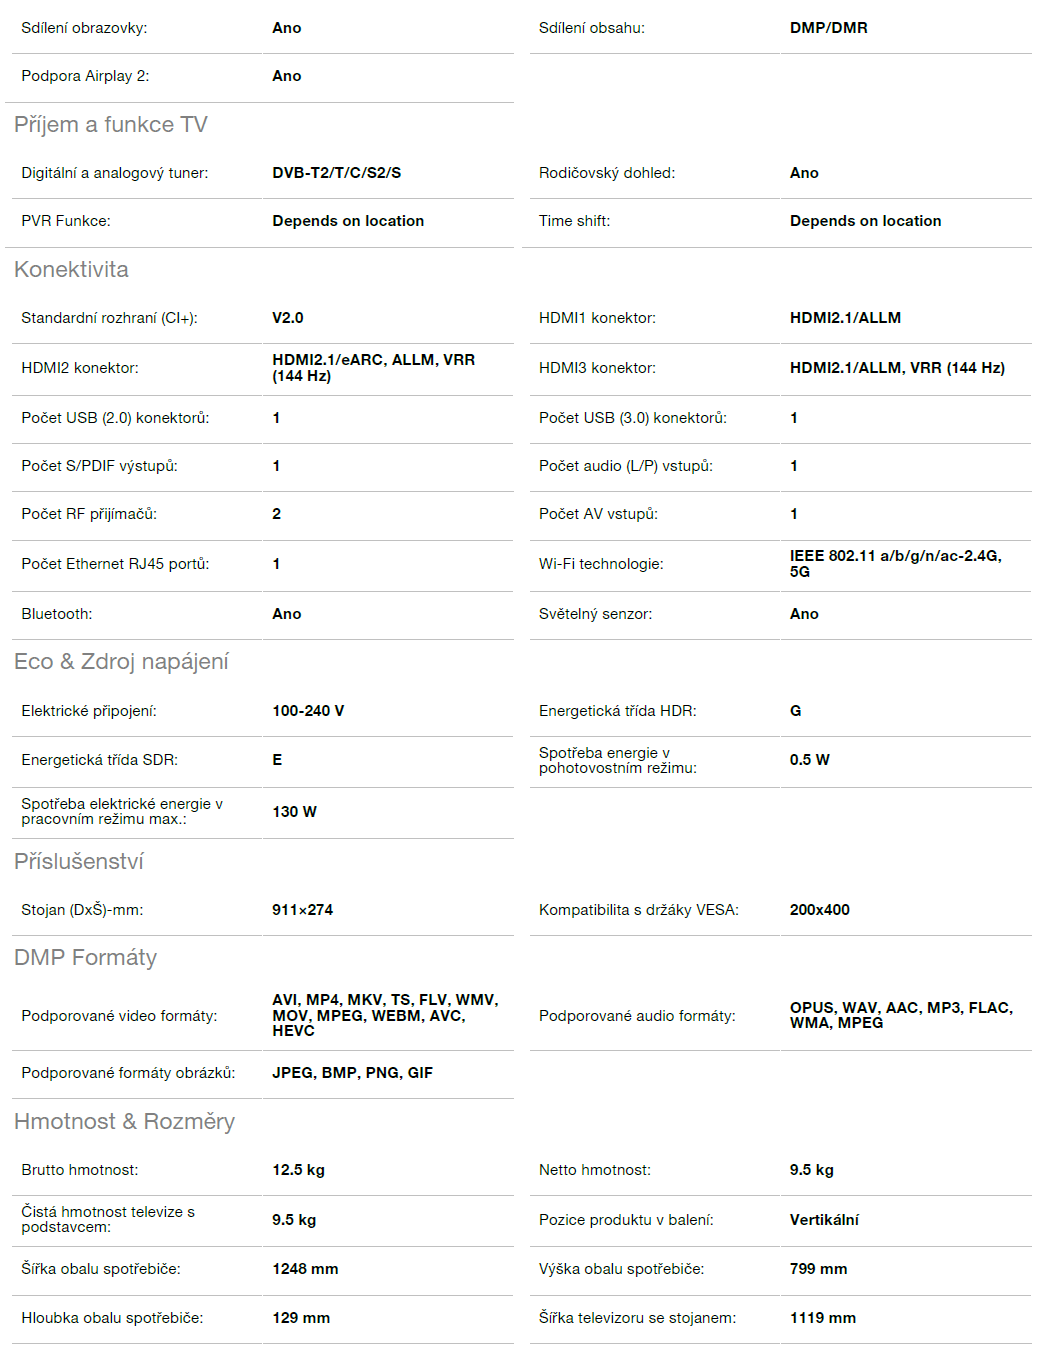Click the VESA compatibility value 200x400

click(819, 910)
